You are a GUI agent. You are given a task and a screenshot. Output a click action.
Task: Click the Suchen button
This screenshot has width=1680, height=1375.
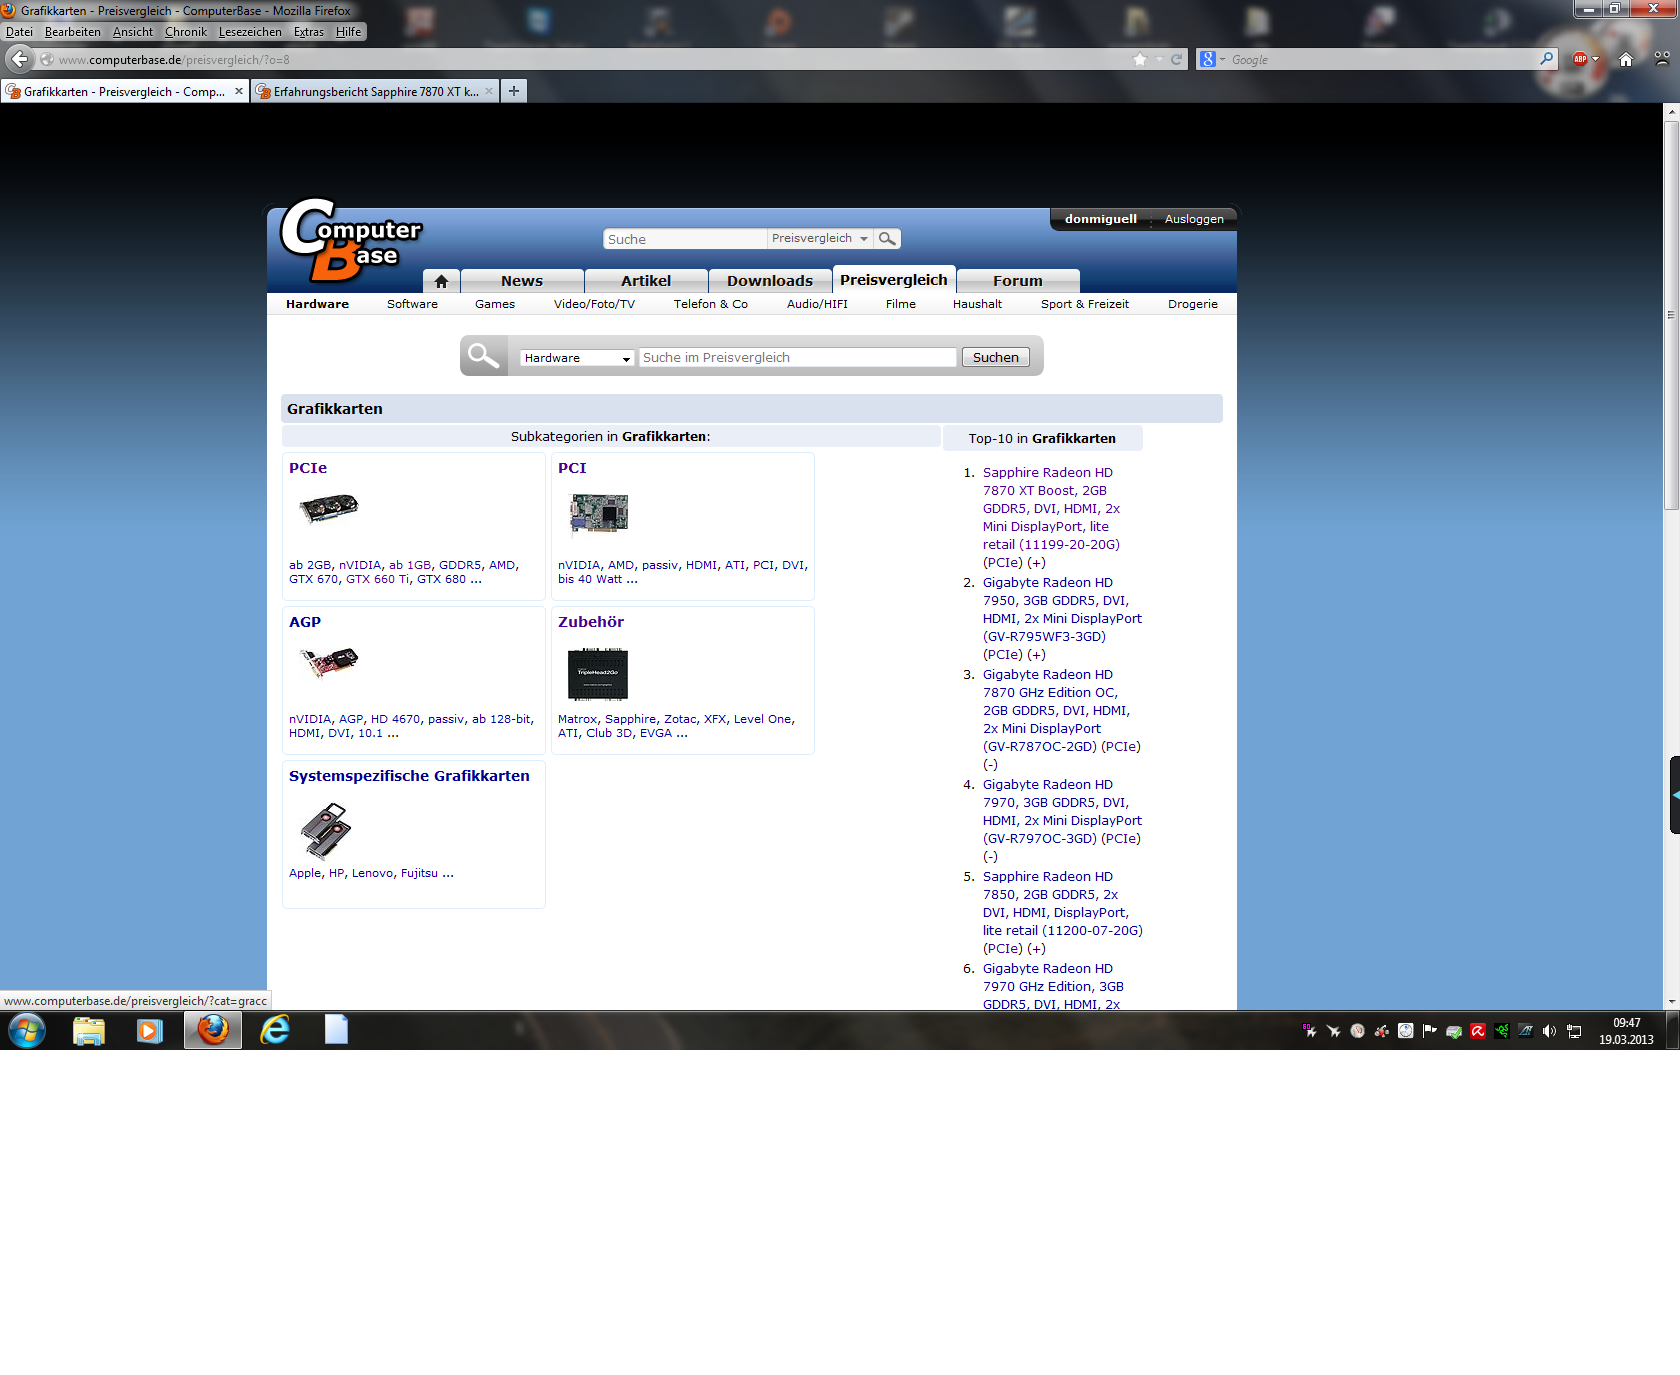coord(996,357)
